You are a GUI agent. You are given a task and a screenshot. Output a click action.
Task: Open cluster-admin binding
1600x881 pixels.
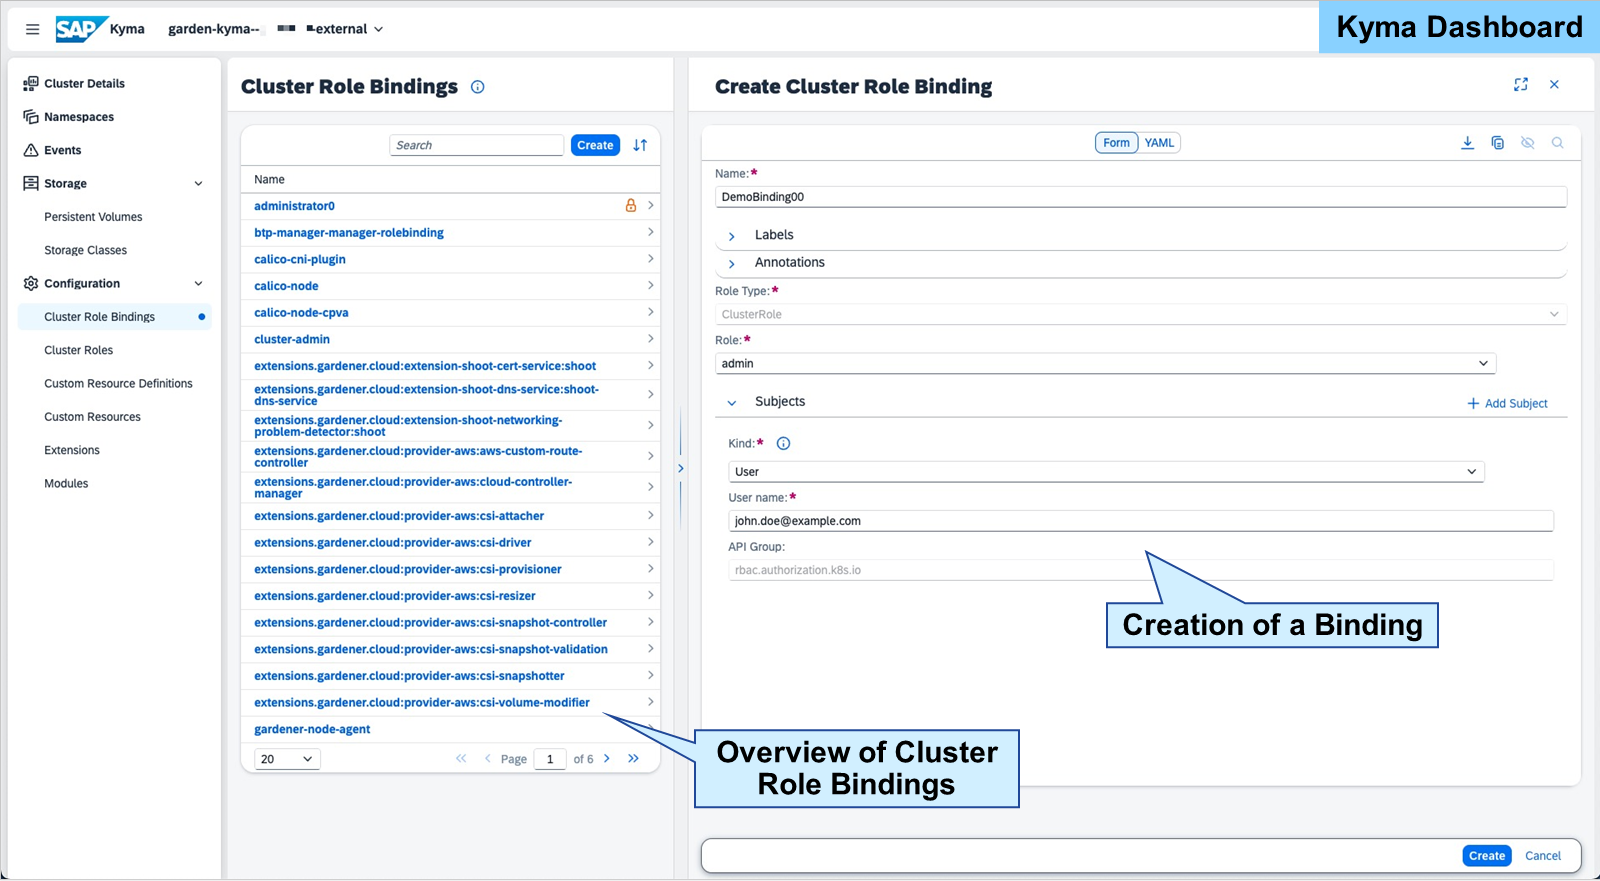(292, 340)
